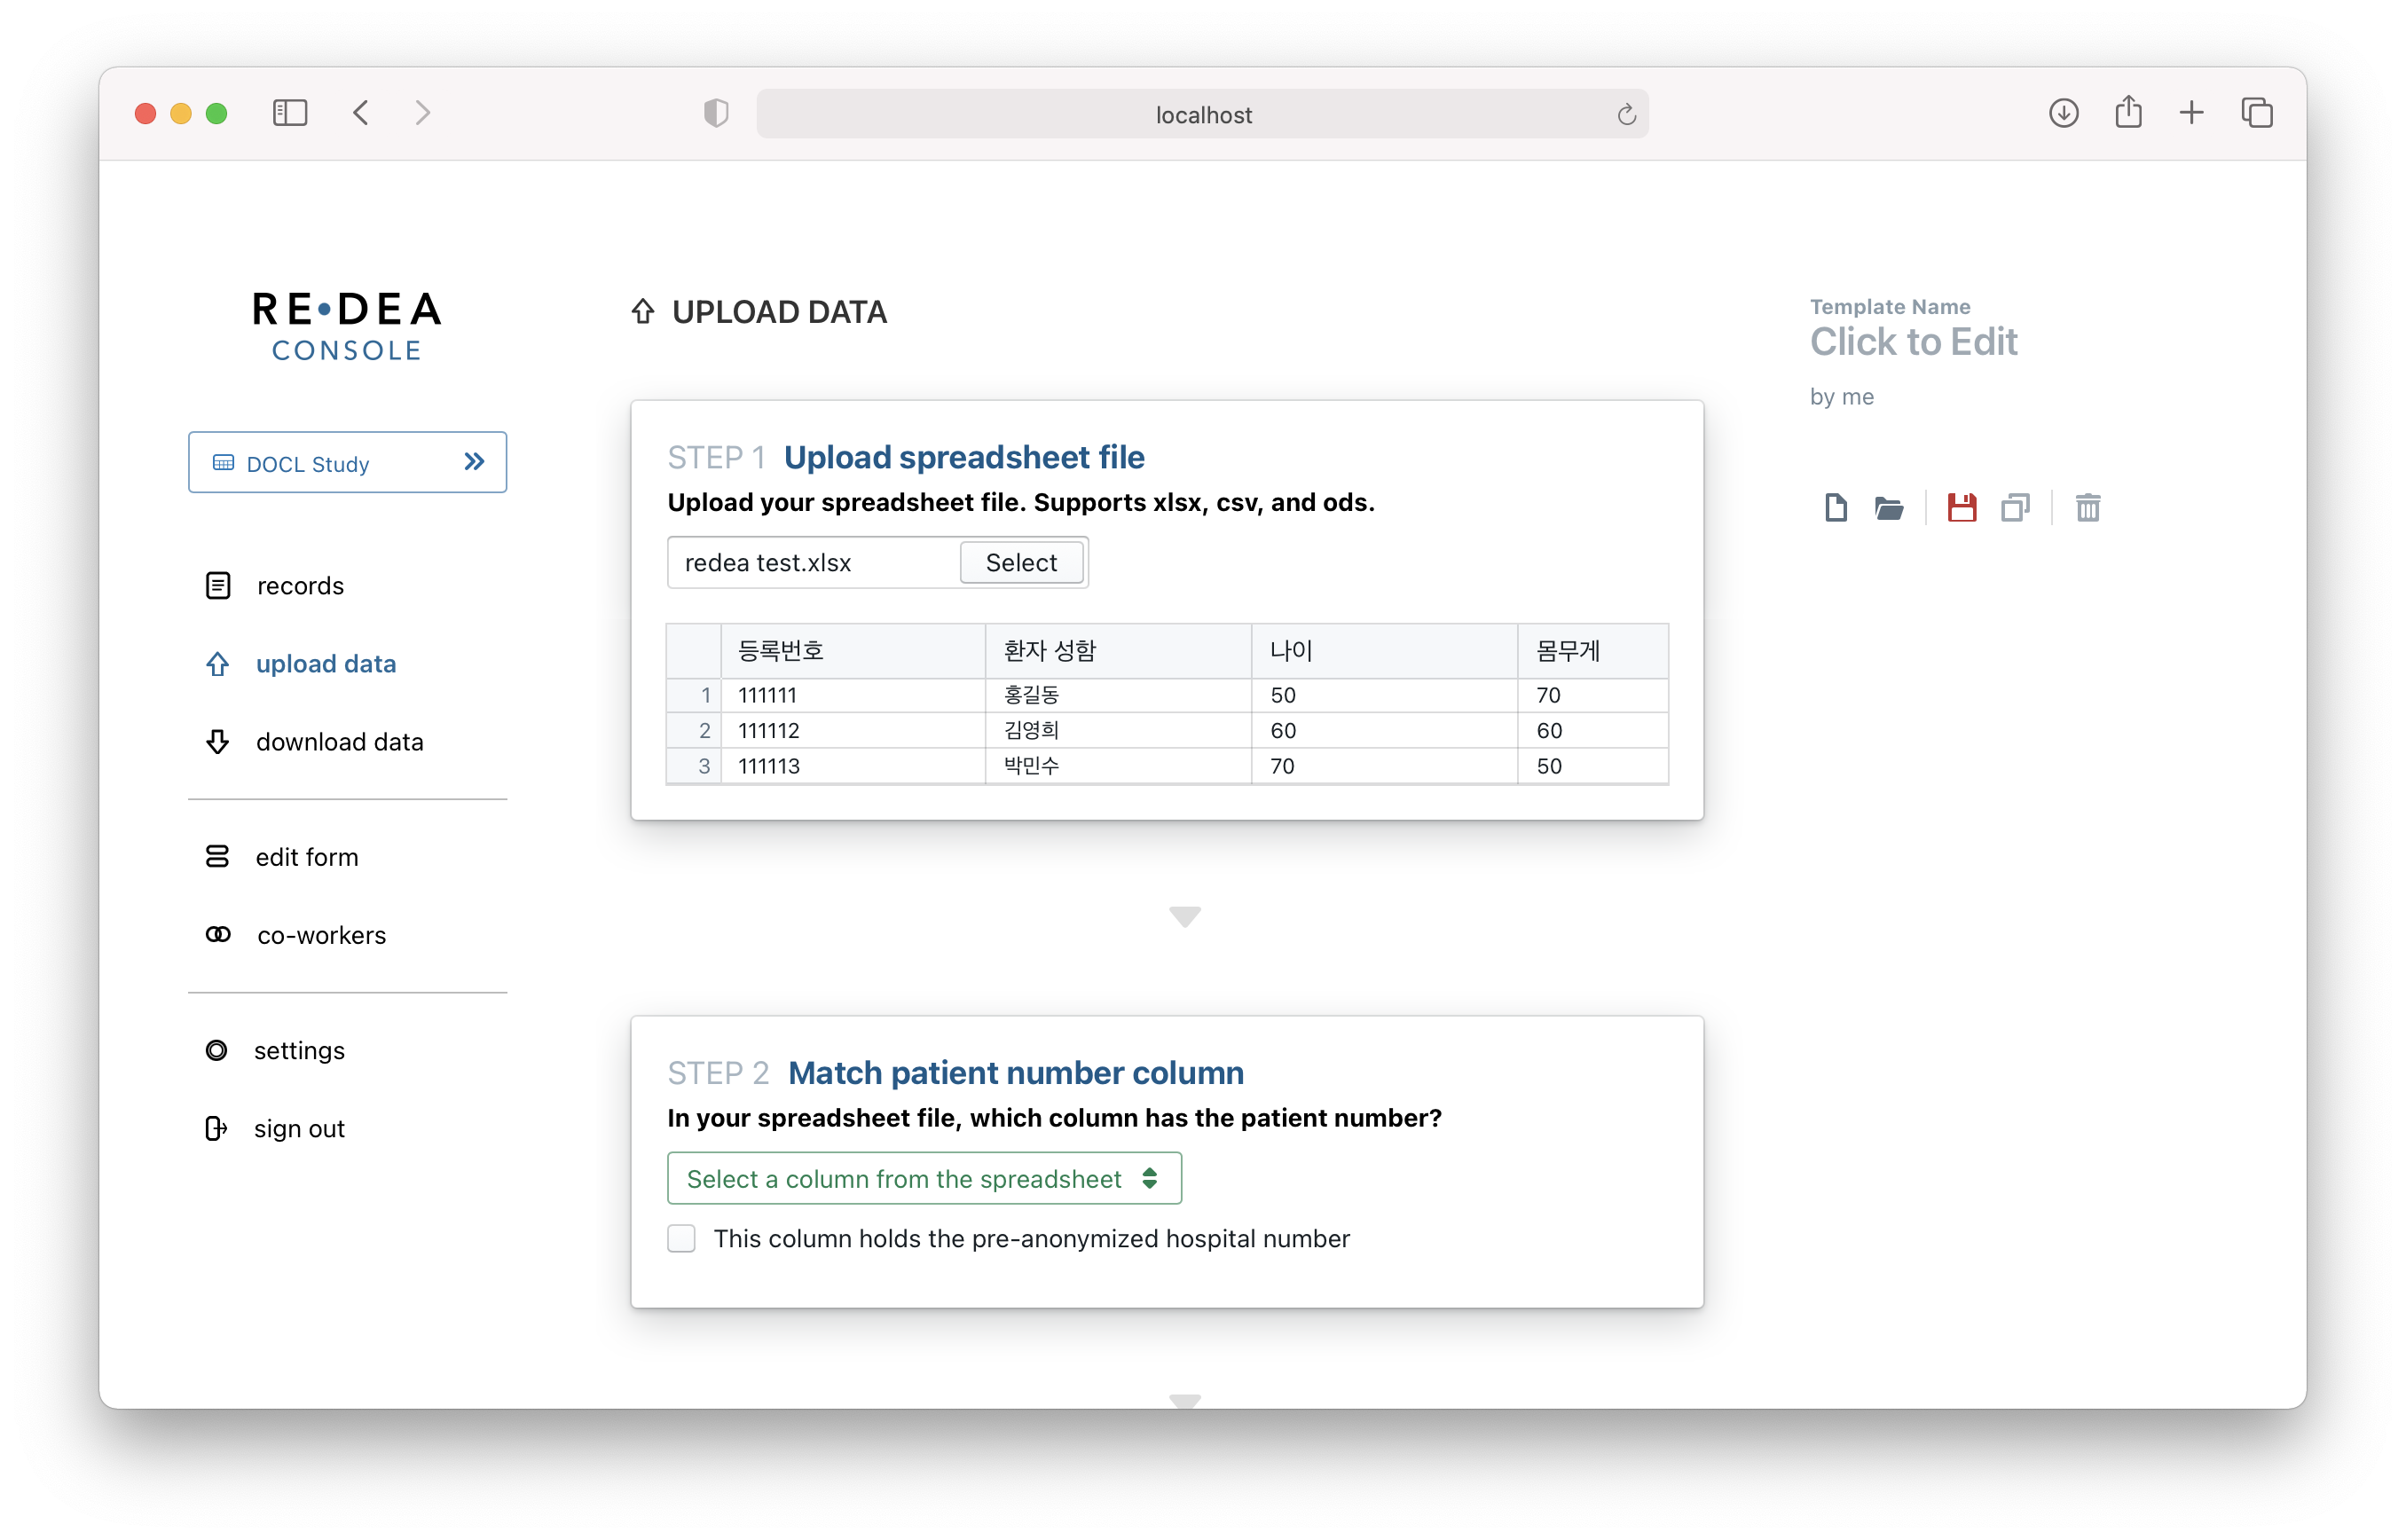Check the pre-anonymized hospital number box
Screen dimensions: 2406x1540
[681, 1238]
